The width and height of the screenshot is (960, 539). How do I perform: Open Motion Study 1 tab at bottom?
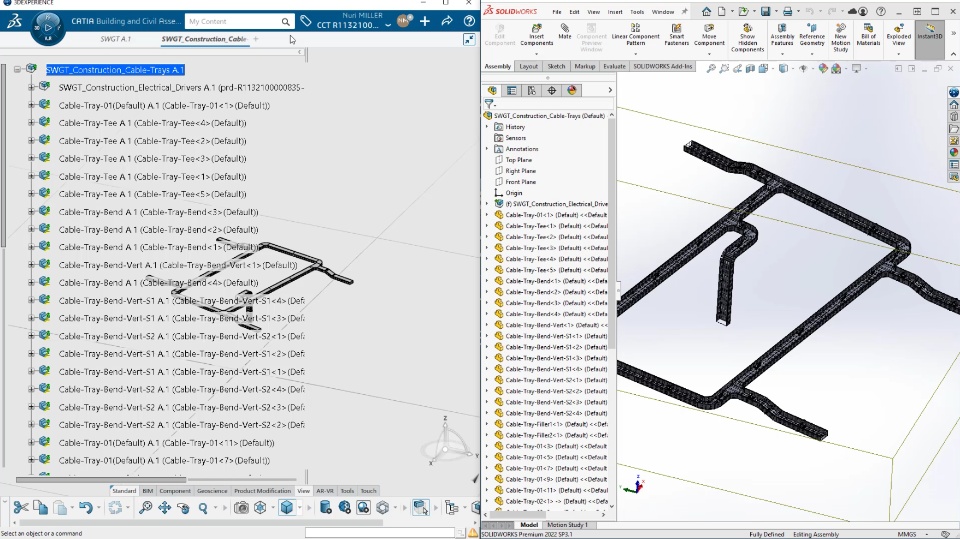point(567,525)
